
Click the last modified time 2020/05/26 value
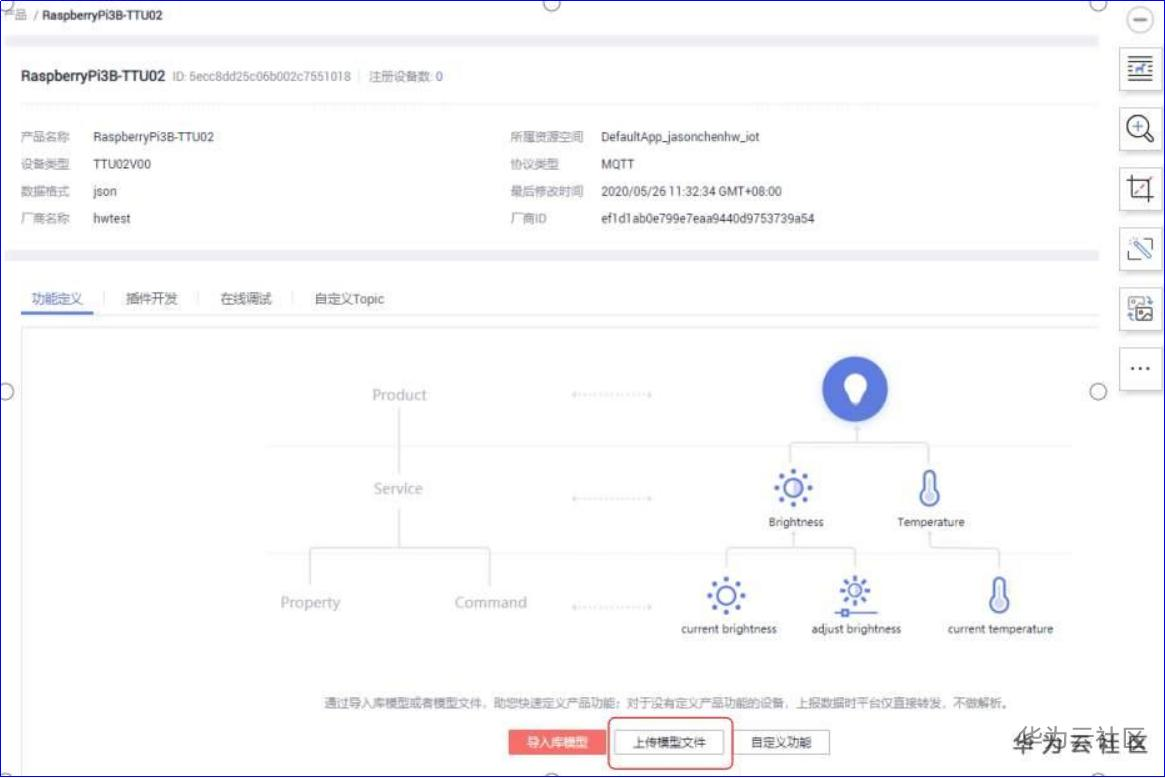click(691, 192)
